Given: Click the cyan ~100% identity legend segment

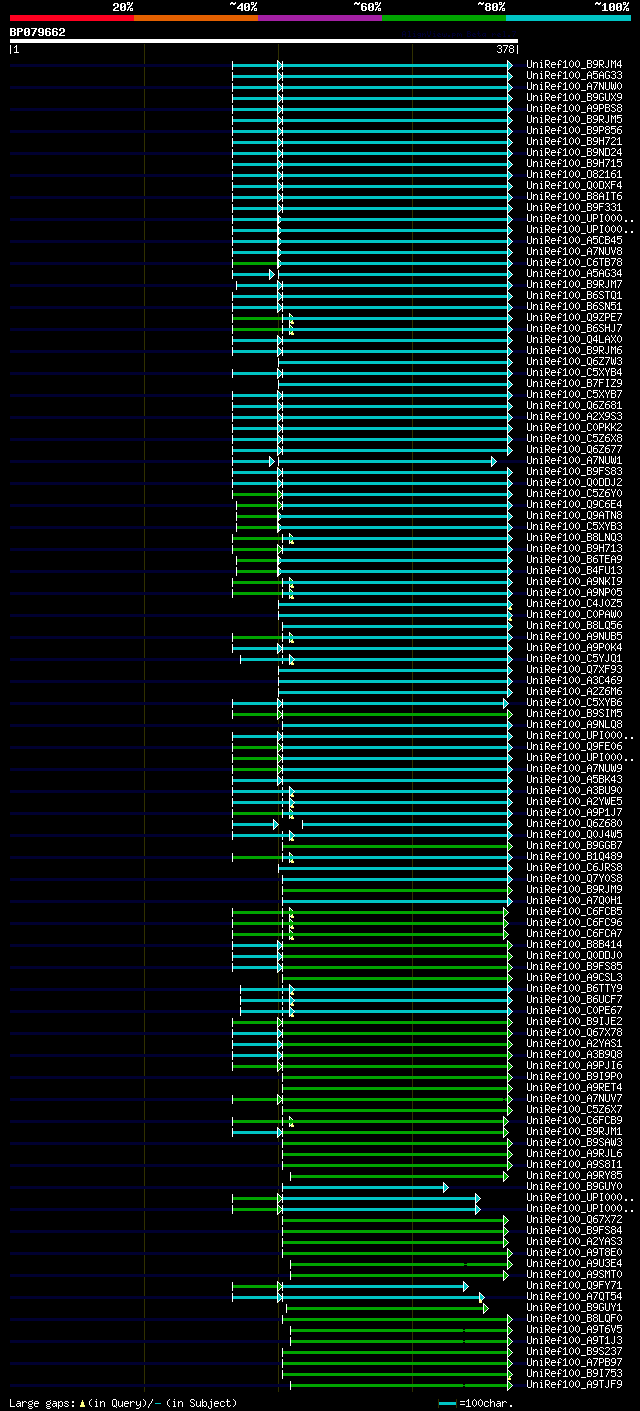Looking at the screenshot, I should [568, 18].
